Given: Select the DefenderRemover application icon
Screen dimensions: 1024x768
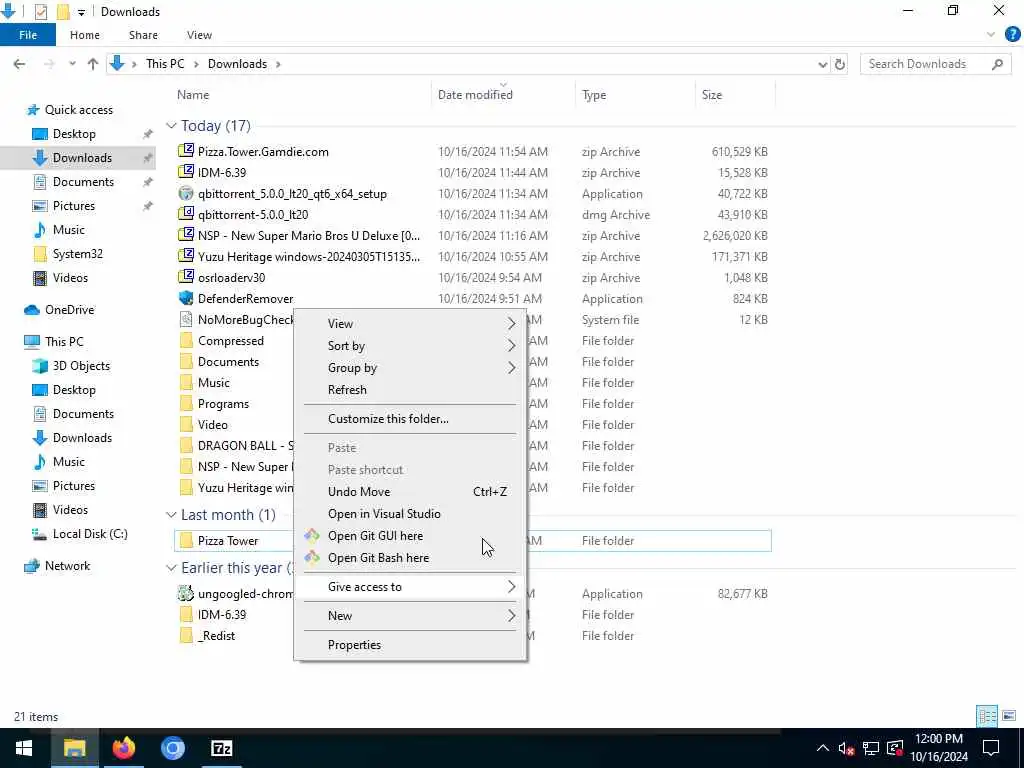Looking at the screenshot, I should [x=186, y=298].
